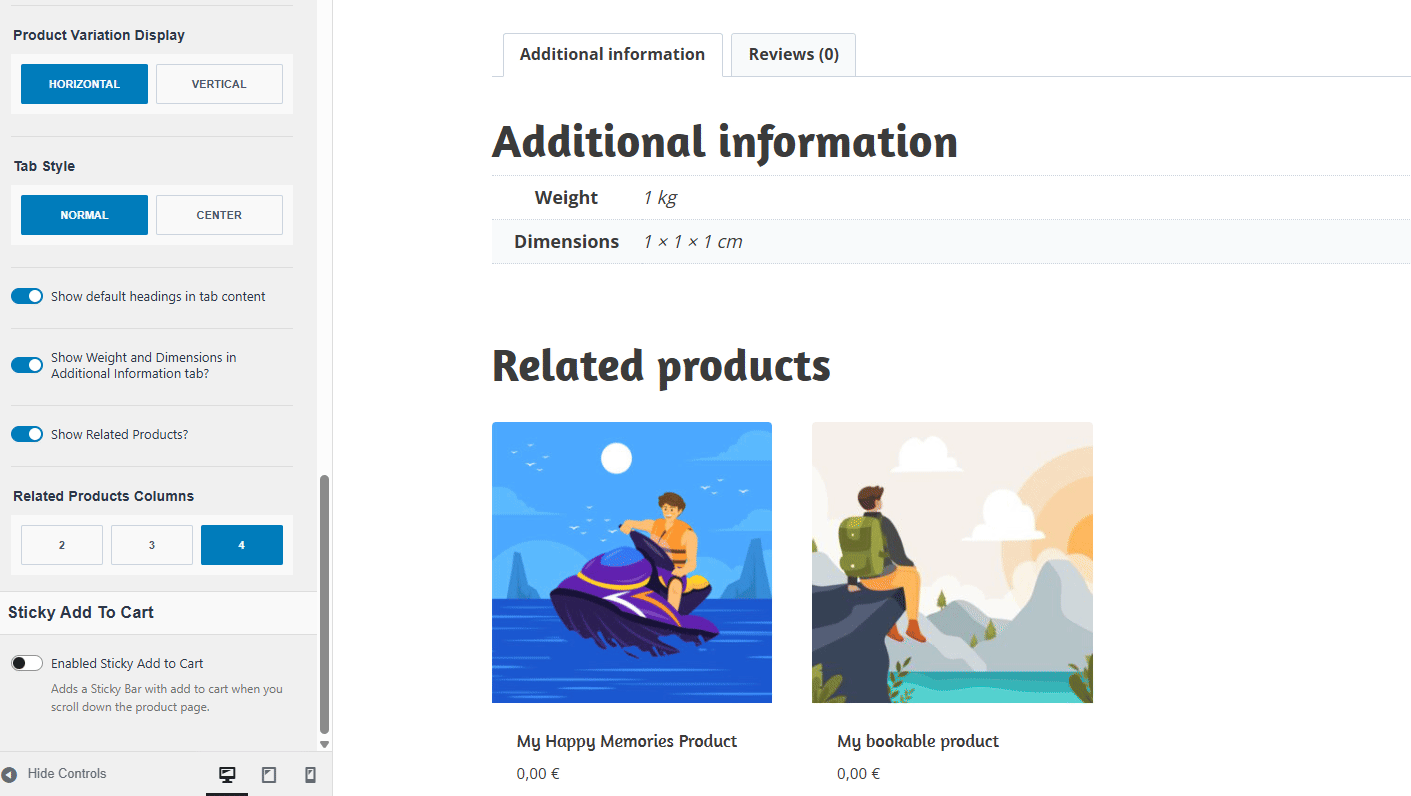Select the Additional information tab
The height and width of the screenshot is (796, 1411).
(612, 55)
